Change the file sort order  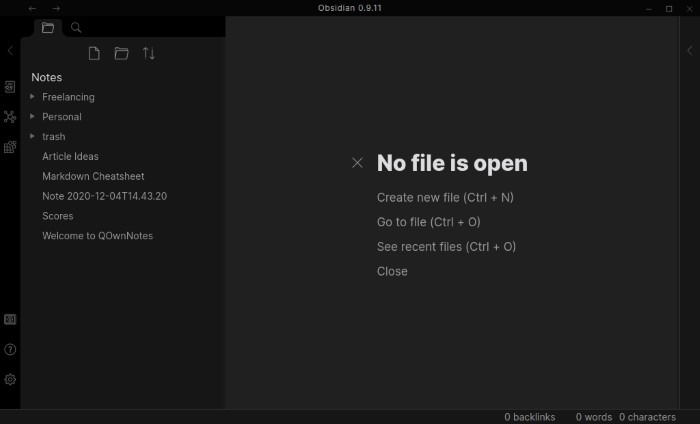click(x=148, y=53)
